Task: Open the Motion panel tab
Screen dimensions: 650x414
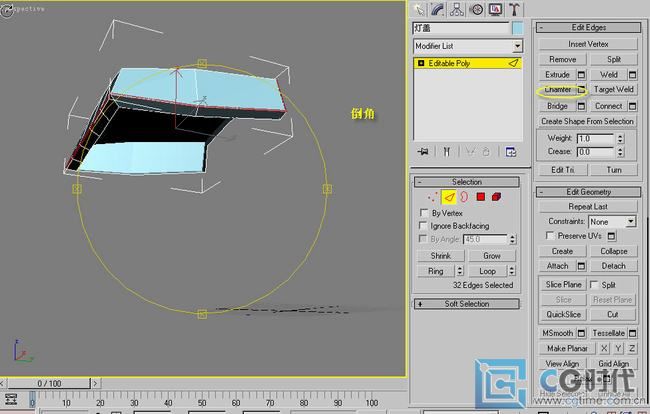Action: tap(477, 9)
